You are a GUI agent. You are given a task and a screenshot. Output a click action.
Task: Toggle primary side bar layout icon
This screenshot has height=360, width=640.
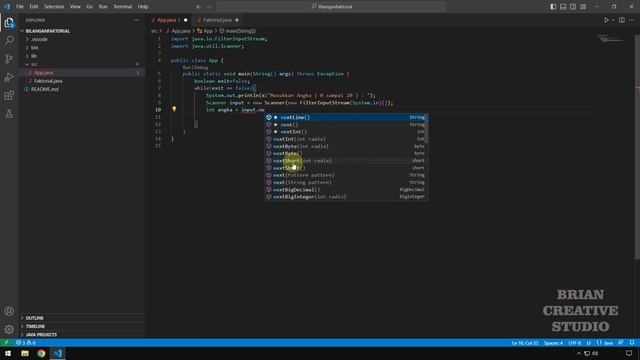pyautogui.click(x=553, y=7)
